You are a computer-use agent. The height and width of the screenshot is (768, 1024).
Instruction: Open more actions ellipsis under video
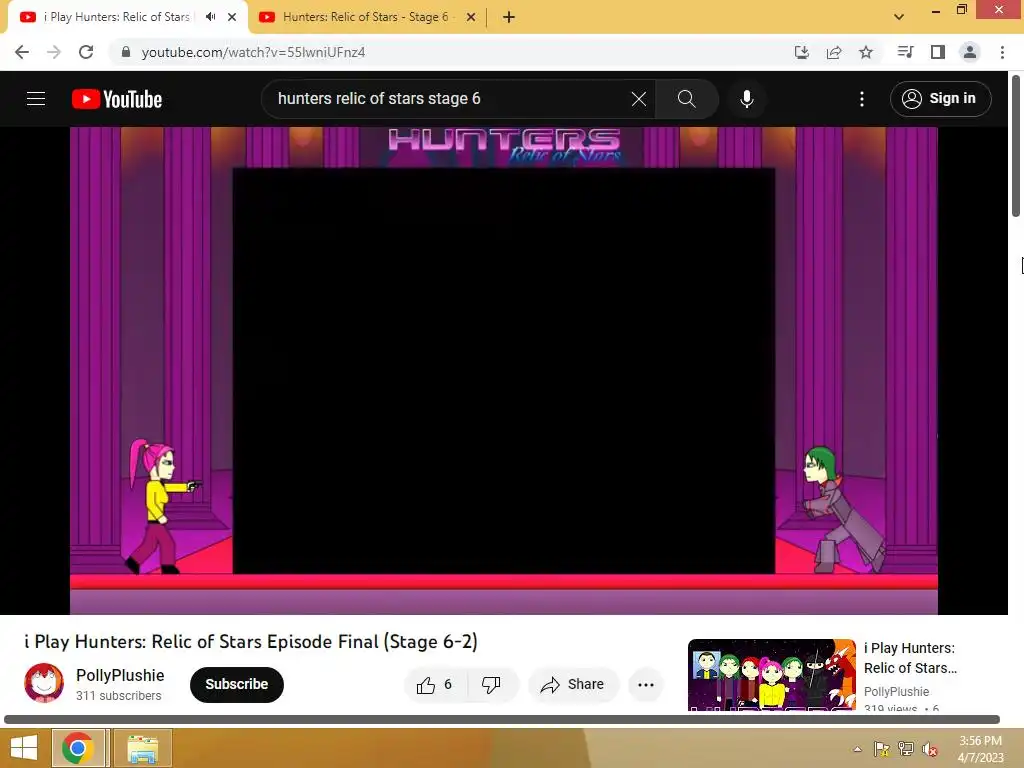(x=646, y=684)
